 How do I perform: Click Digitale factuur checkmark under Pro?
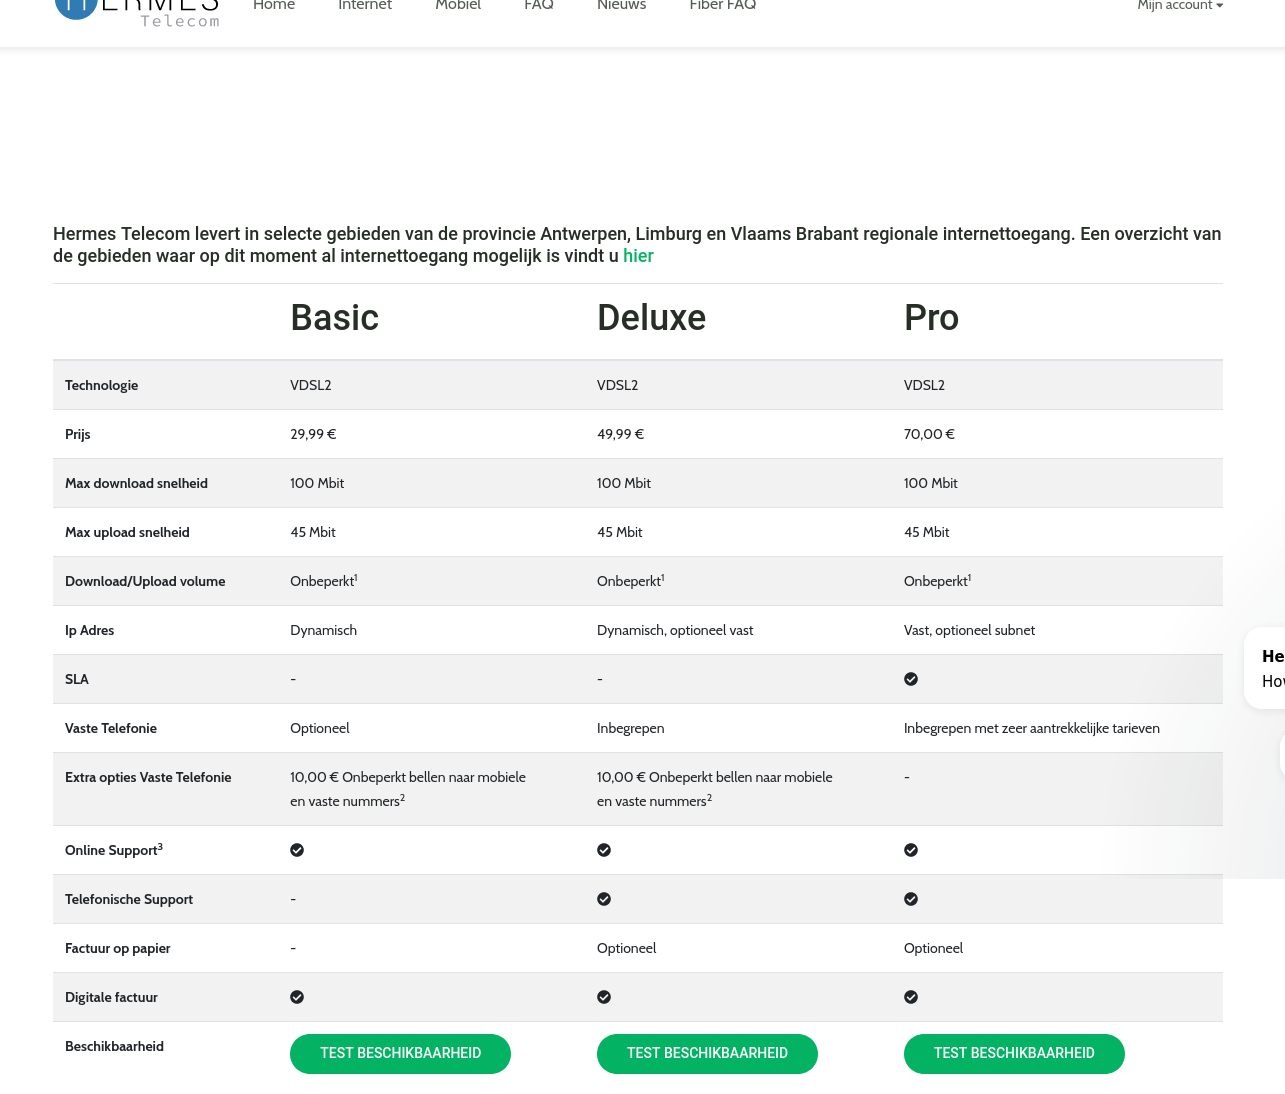[x=911, y=997]
